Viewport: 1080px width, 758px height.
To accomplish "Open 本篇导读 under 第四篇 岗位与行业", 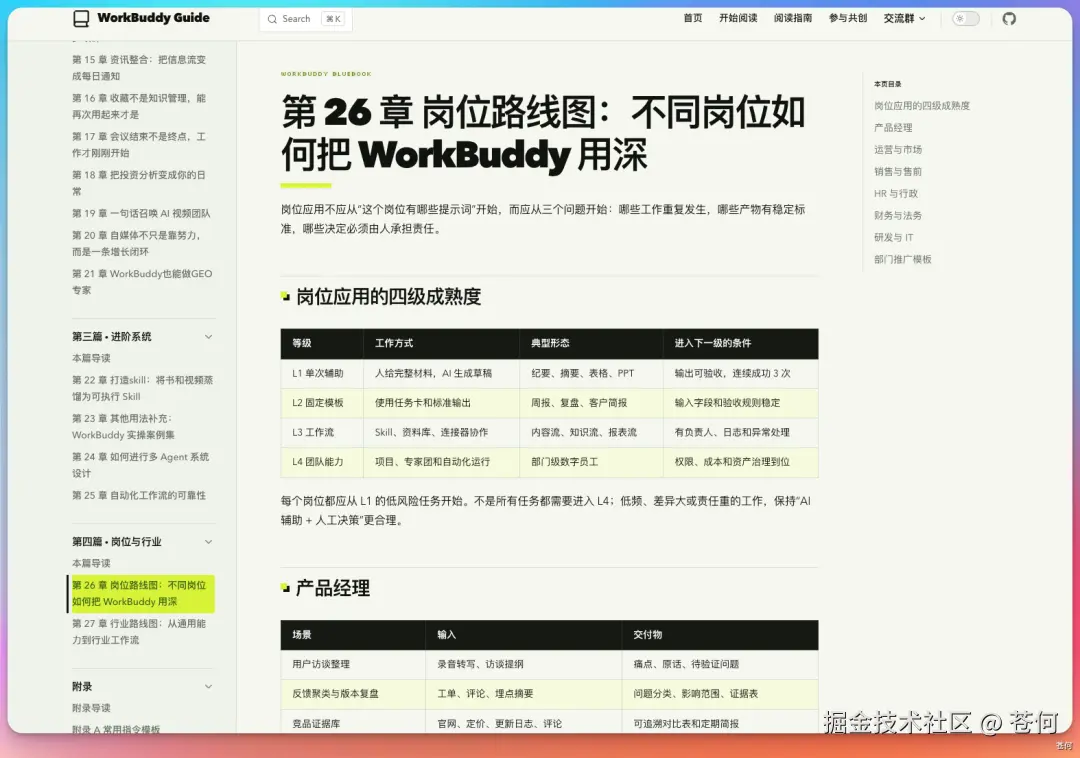I will click(x=91, y=563).
